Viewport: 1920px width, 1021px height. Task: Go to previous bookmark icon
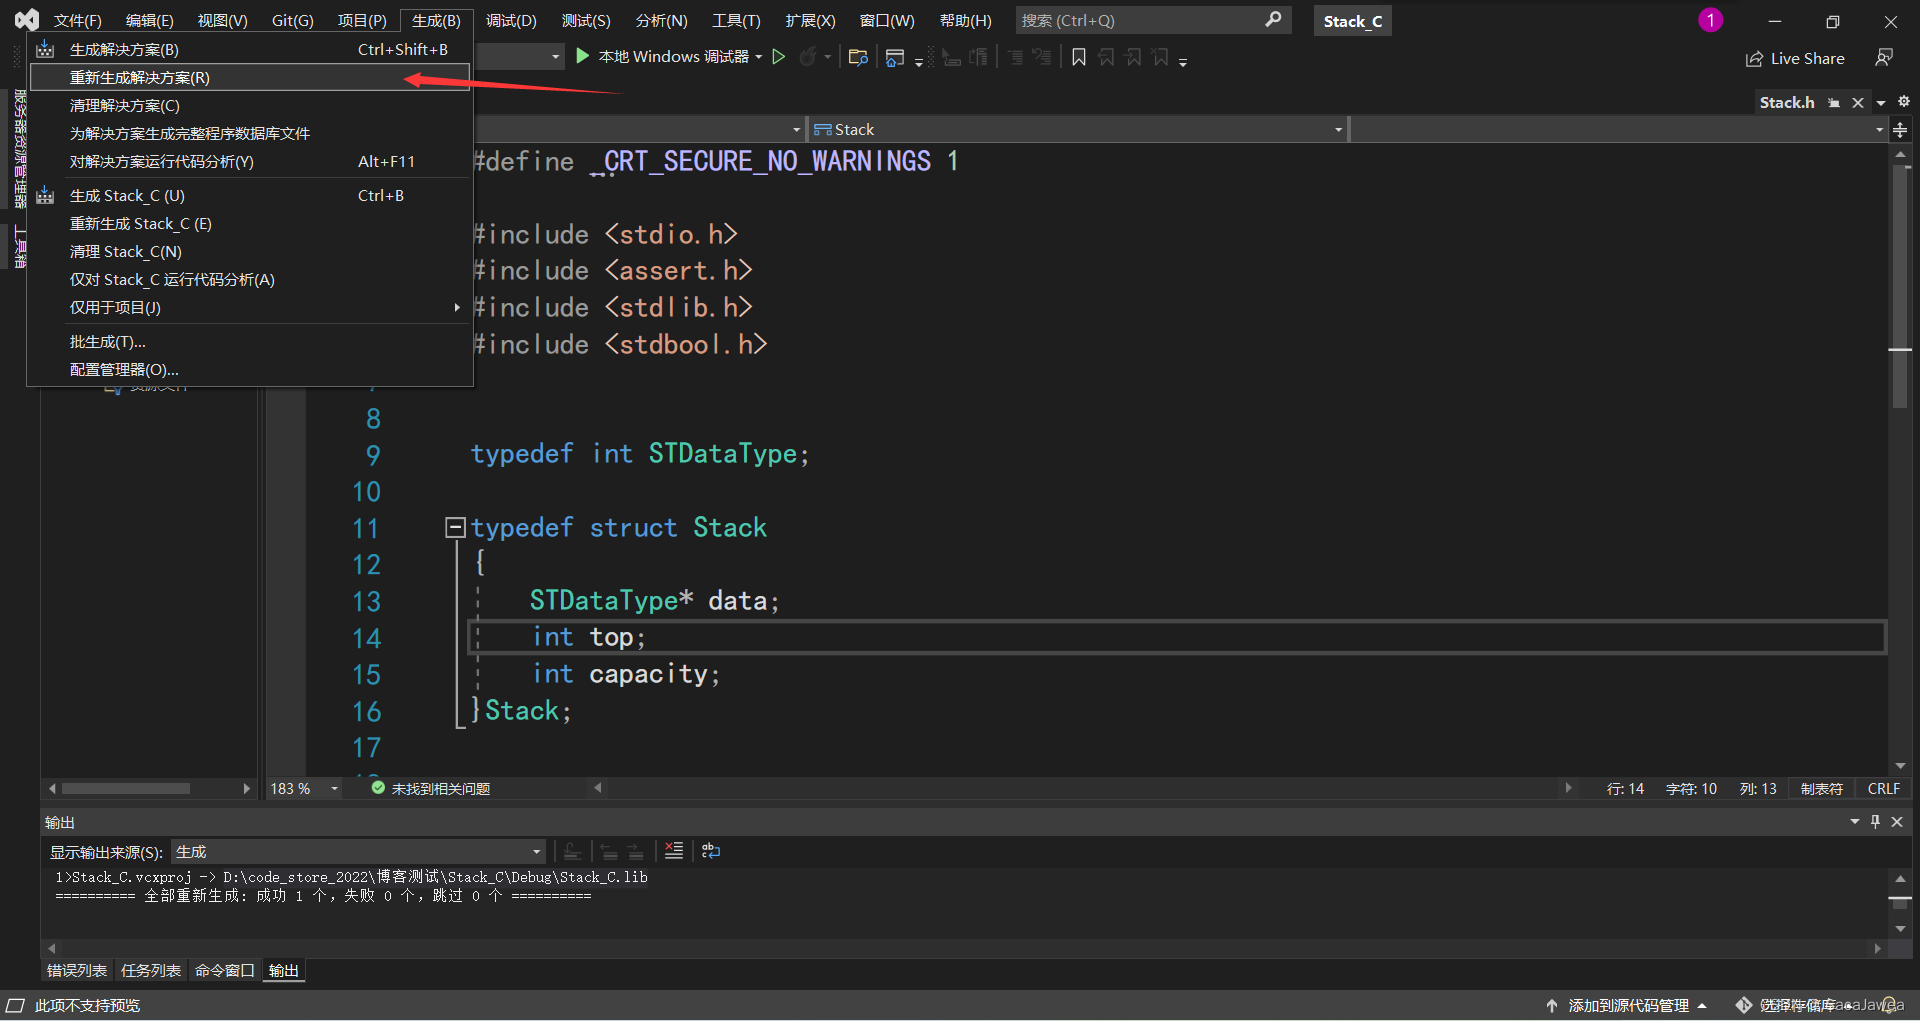click(1106, 57)
